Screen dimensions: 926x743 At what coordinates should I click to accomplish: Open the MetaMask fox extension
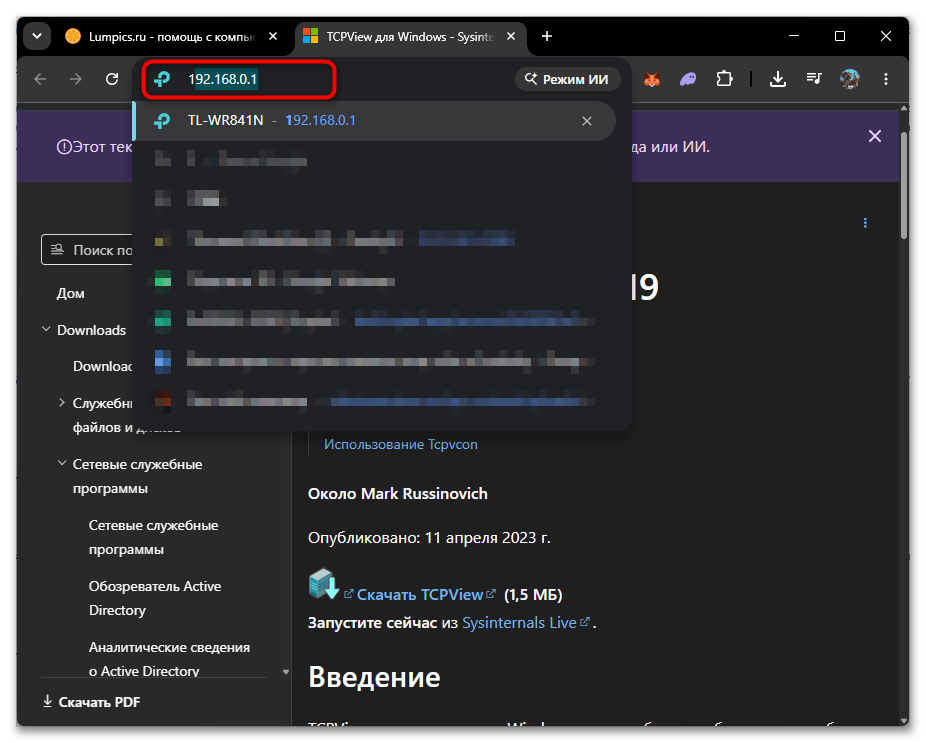click(651, 79)
